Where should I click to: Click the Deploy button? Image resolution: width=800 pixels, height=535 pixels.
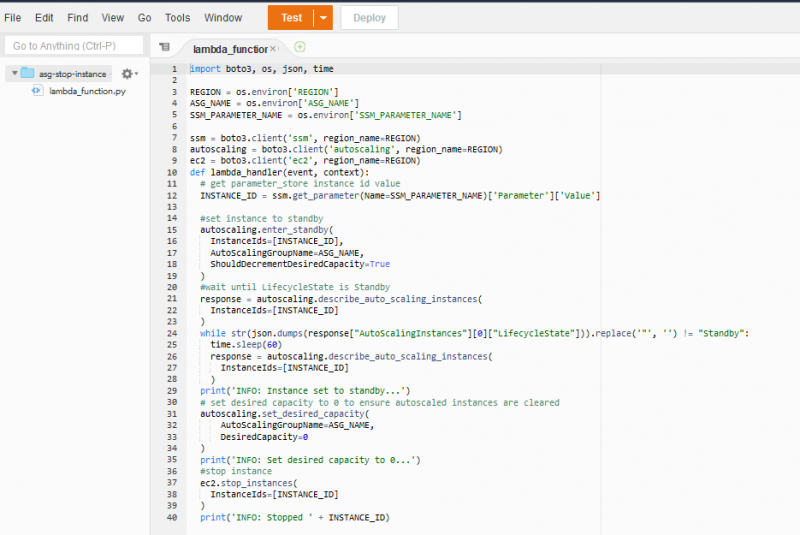coord(369,18)
